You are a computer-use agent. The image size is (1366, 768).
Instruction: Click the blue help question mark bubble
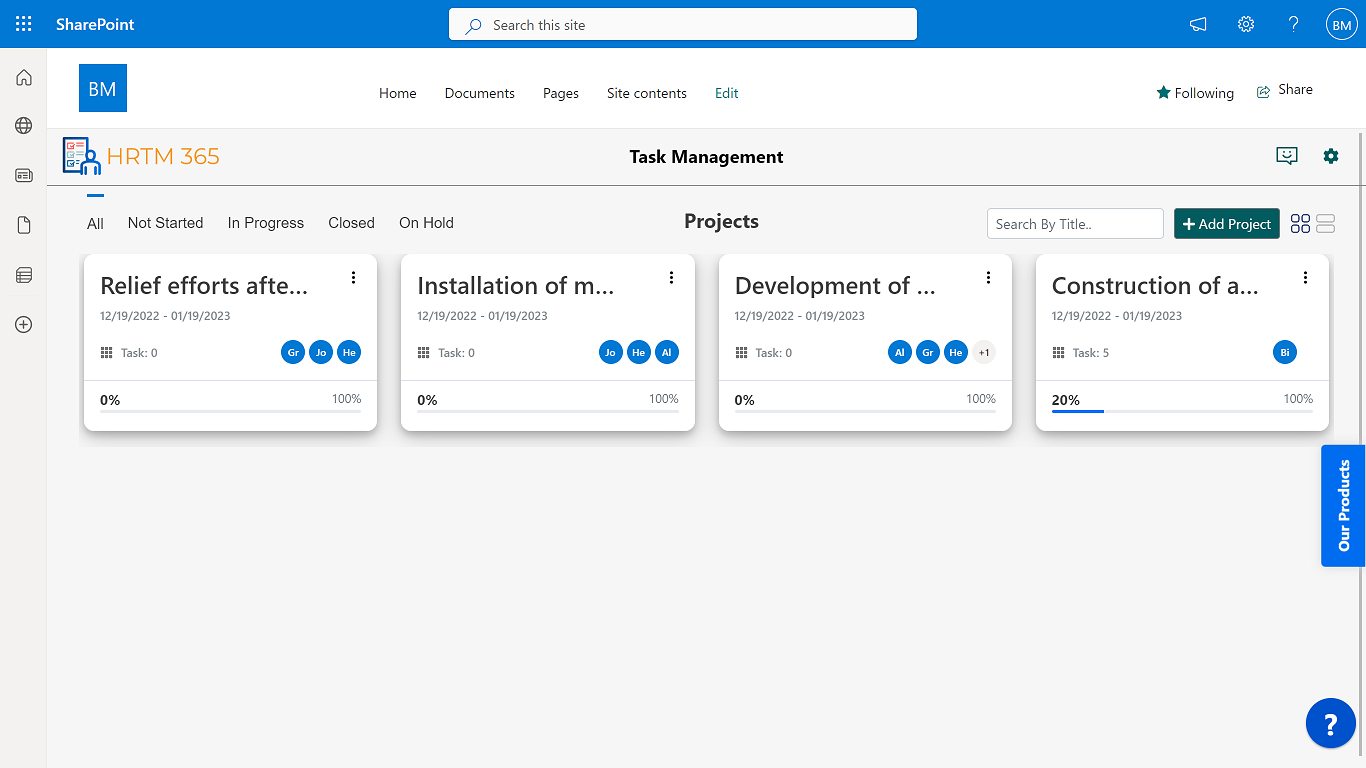coord(1330,723)
